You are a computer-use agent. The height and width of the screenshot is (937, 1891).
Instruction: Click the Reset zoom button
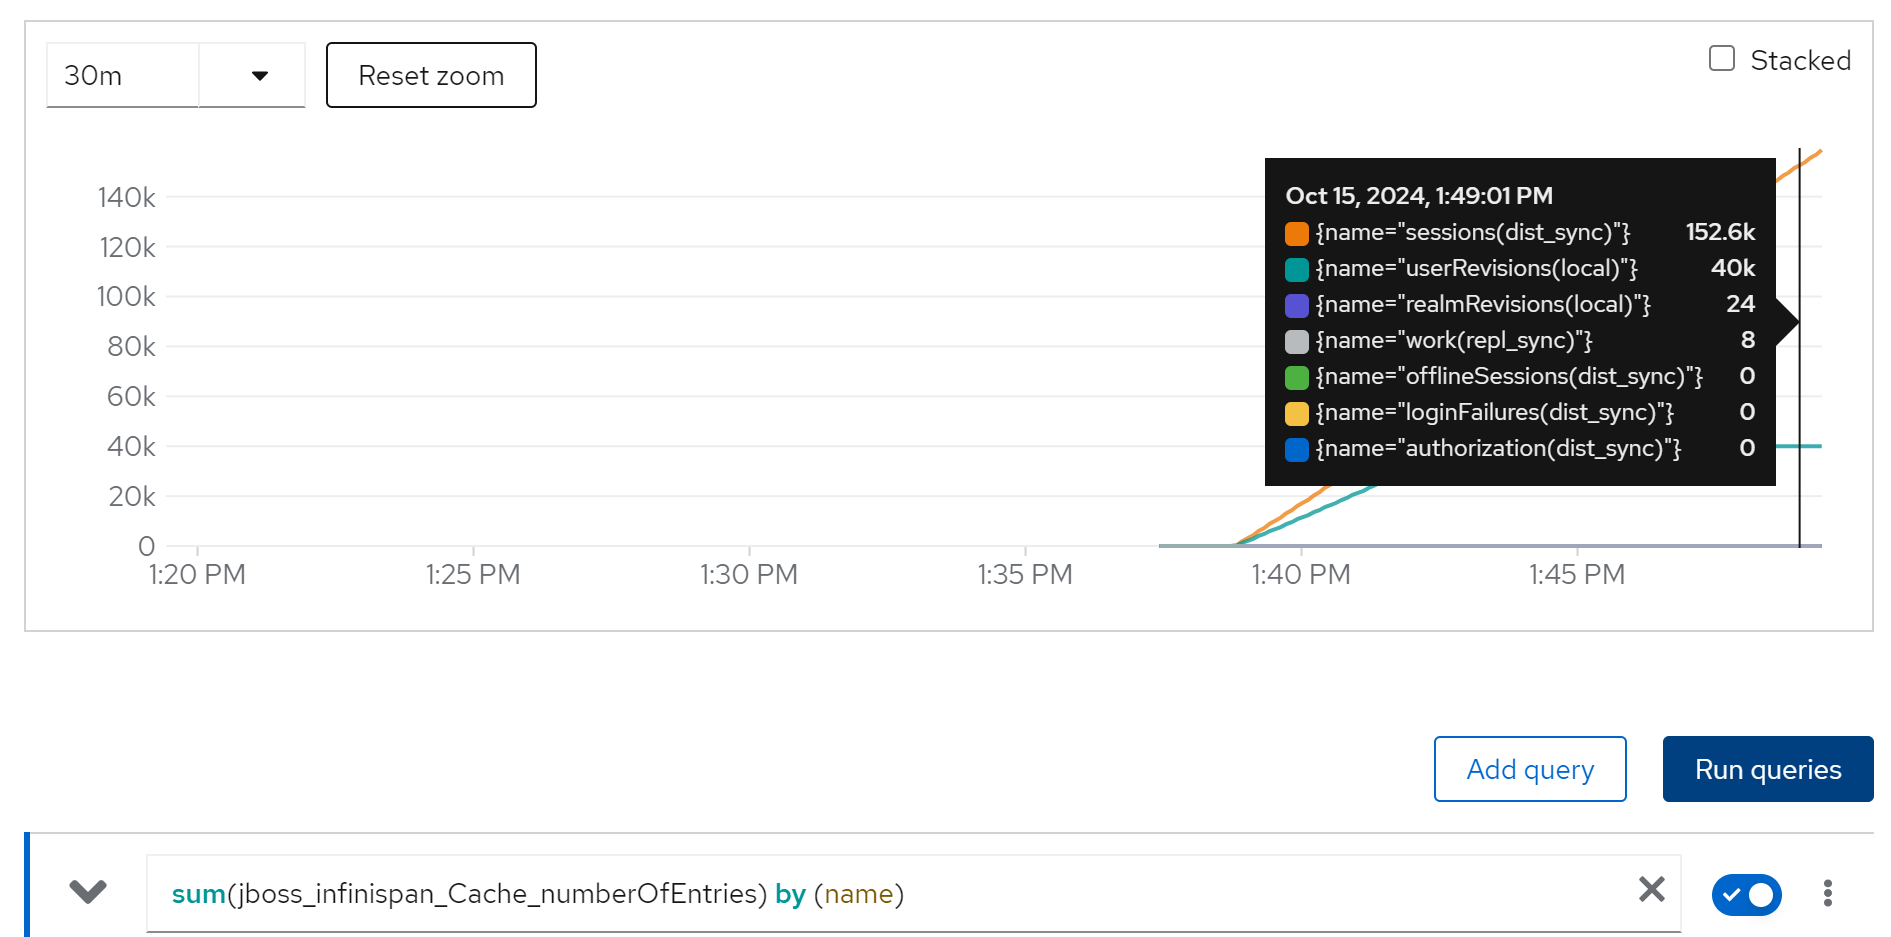pyautogui.click(x=431, y=76)
